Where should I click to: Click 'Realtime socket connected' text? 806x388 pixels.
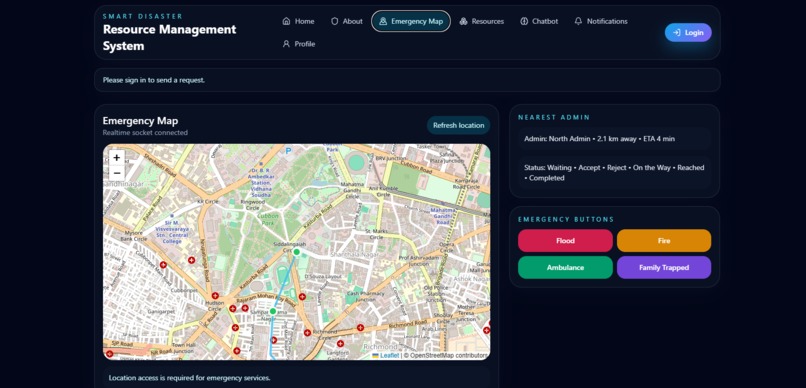coord(145,133)
